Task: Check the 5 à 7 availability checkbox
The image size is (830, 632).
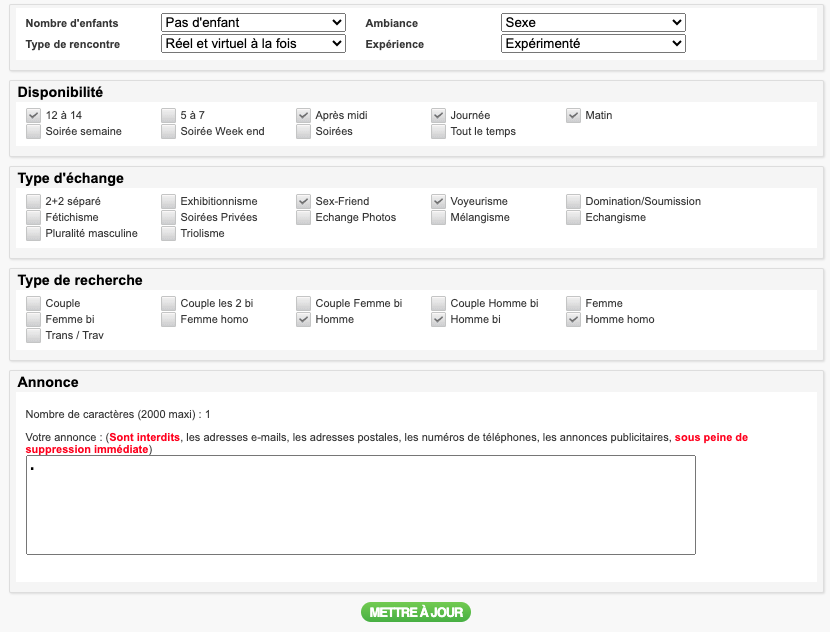Action: click(x=169, y=116)
